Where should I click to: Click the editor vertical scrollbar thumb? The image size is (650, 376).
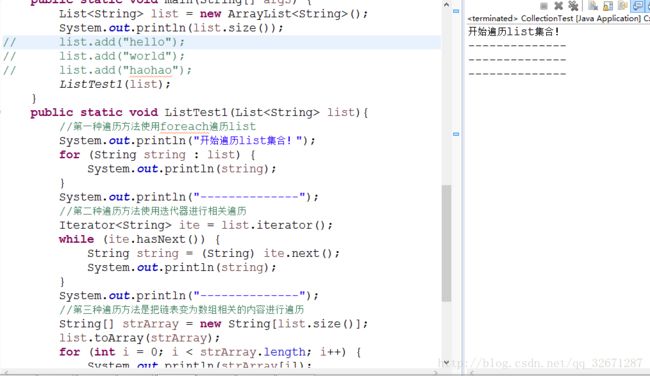tap(446, 243)
